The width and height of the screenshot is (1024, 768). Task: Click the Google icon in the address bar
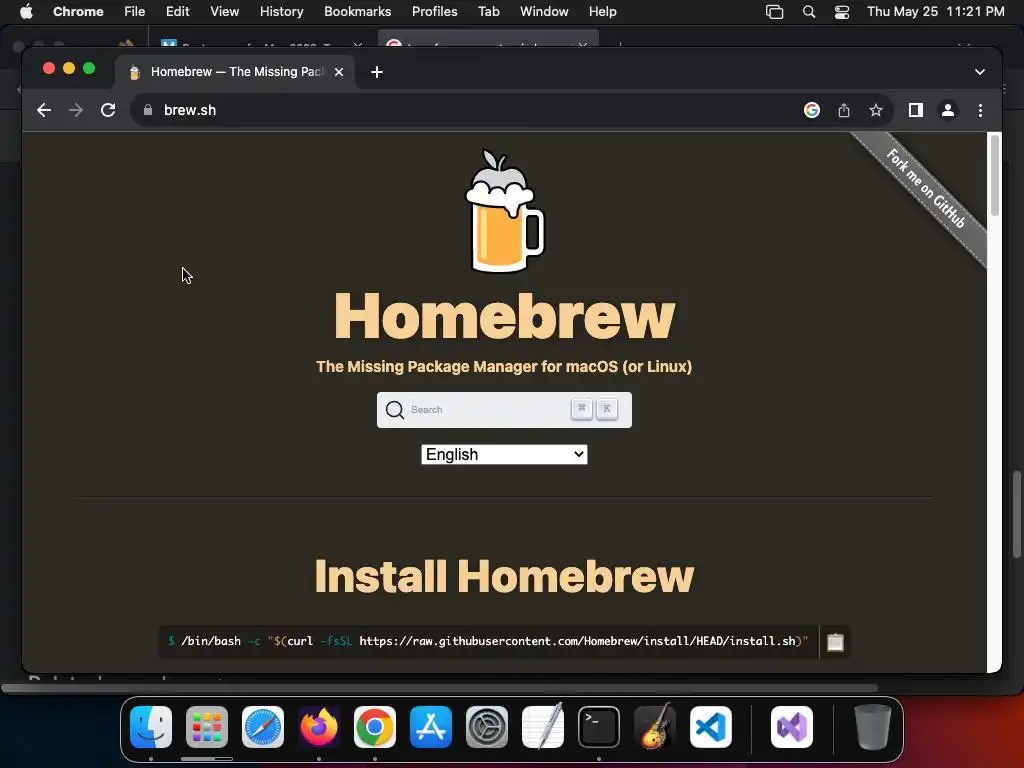coord(812,110)
